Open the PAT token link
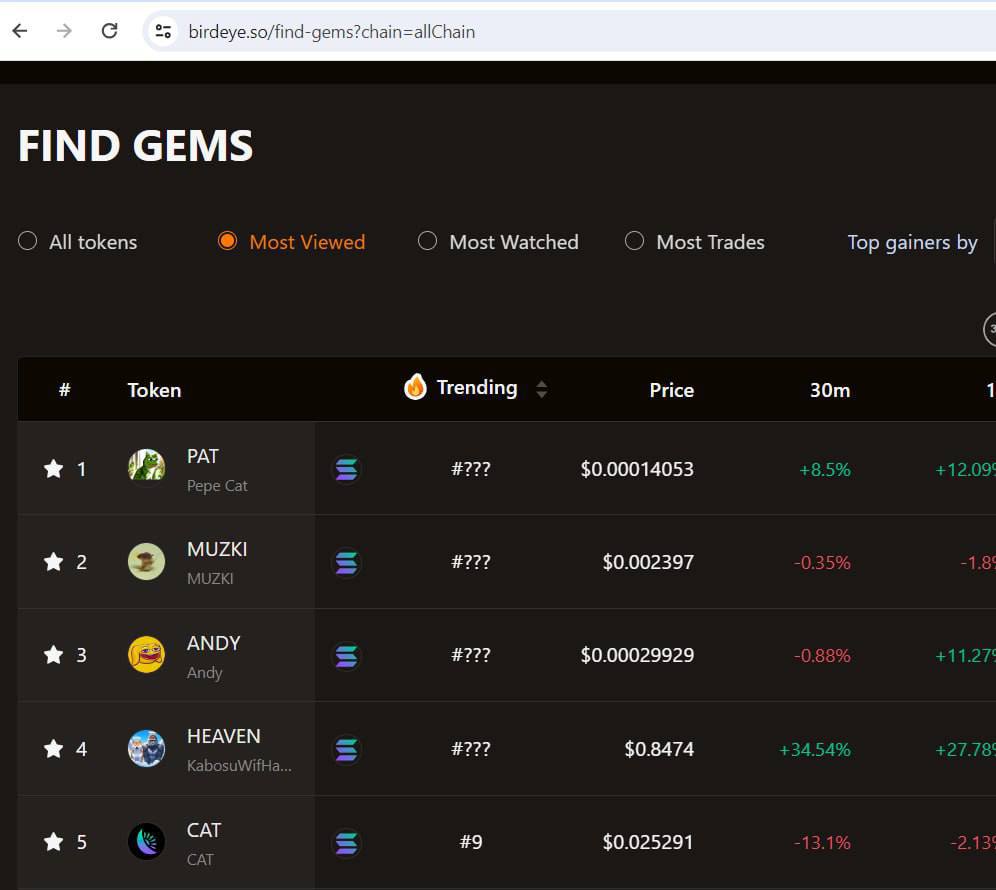The image size is (996, 890). pos(203,456)
